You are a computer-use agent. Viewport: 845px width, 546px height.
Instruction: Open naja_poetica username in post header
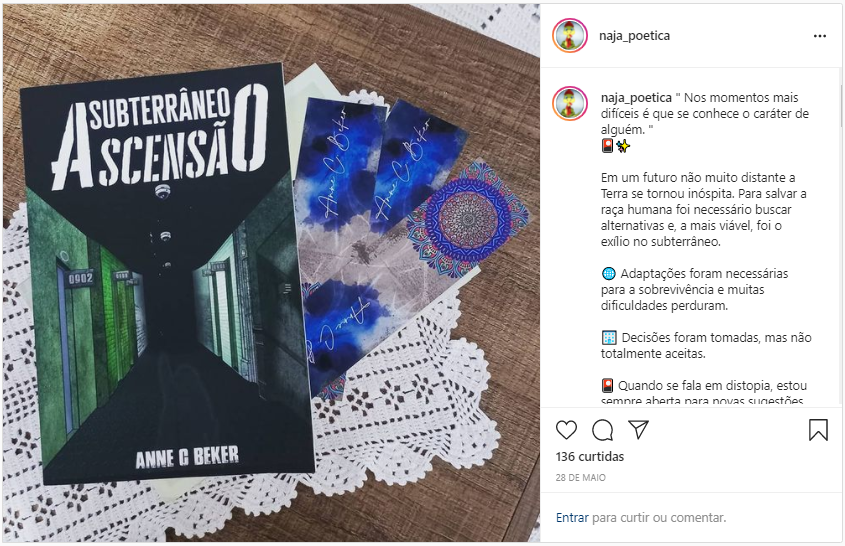coord(634,36)
